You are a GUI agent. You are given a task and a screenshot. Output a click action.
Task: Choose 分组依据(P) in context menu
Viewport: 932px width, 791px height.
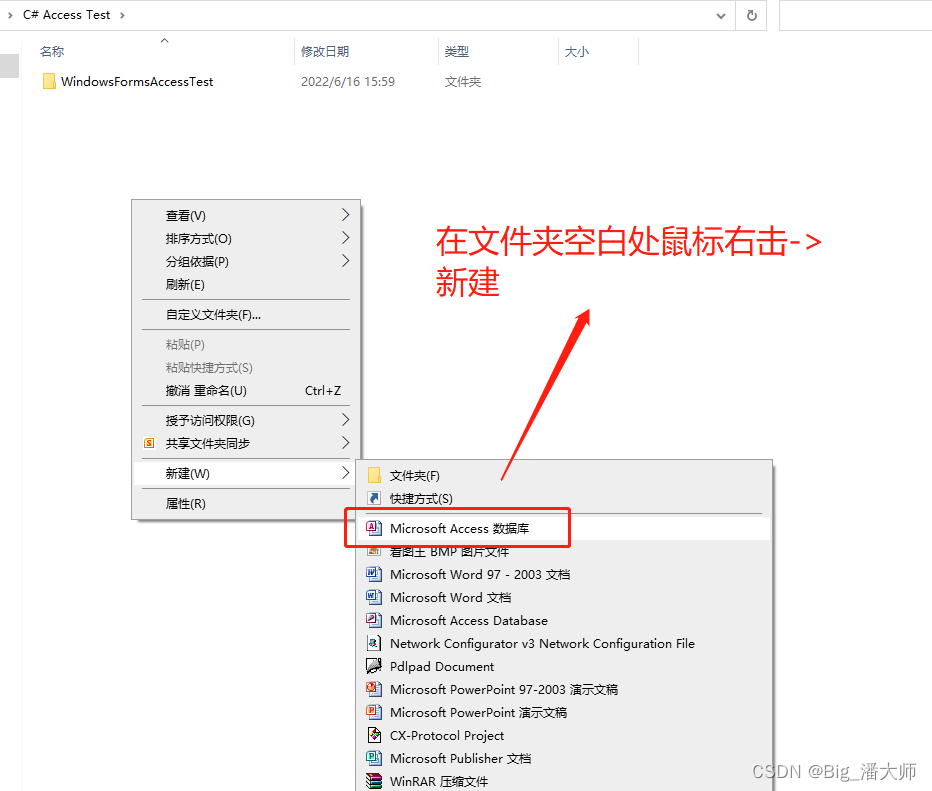(245, 261)
